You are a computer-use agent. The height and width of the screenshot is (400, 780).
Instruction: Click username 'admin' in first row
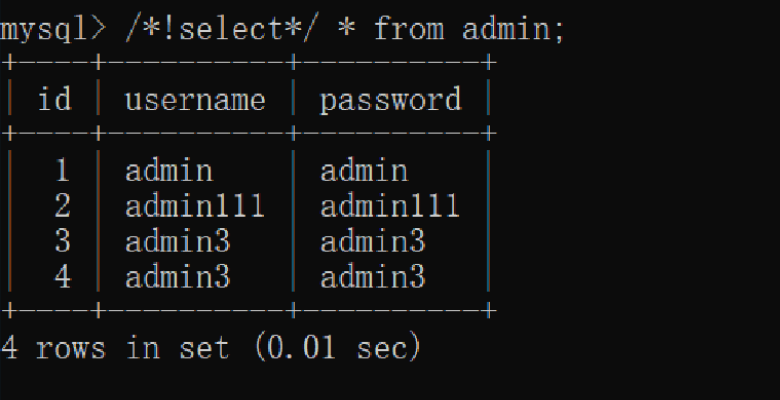click(168, 171)
